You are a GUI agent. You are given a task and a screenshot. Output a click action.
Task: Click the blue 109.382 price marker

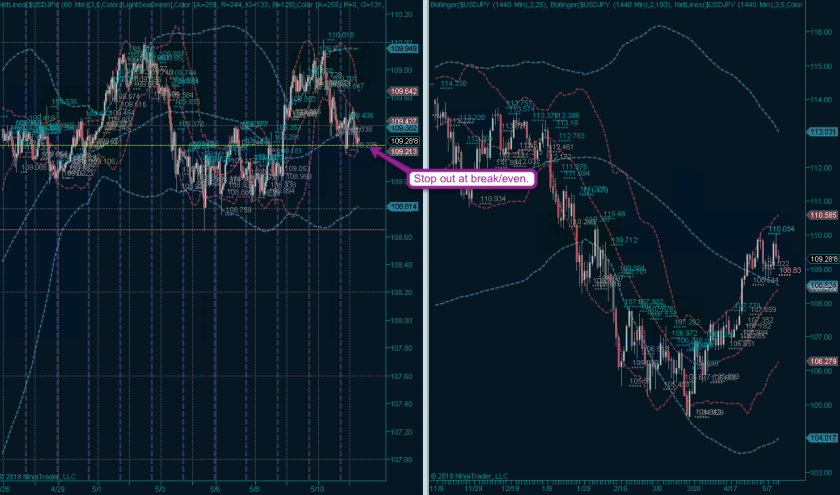(403, 129)
